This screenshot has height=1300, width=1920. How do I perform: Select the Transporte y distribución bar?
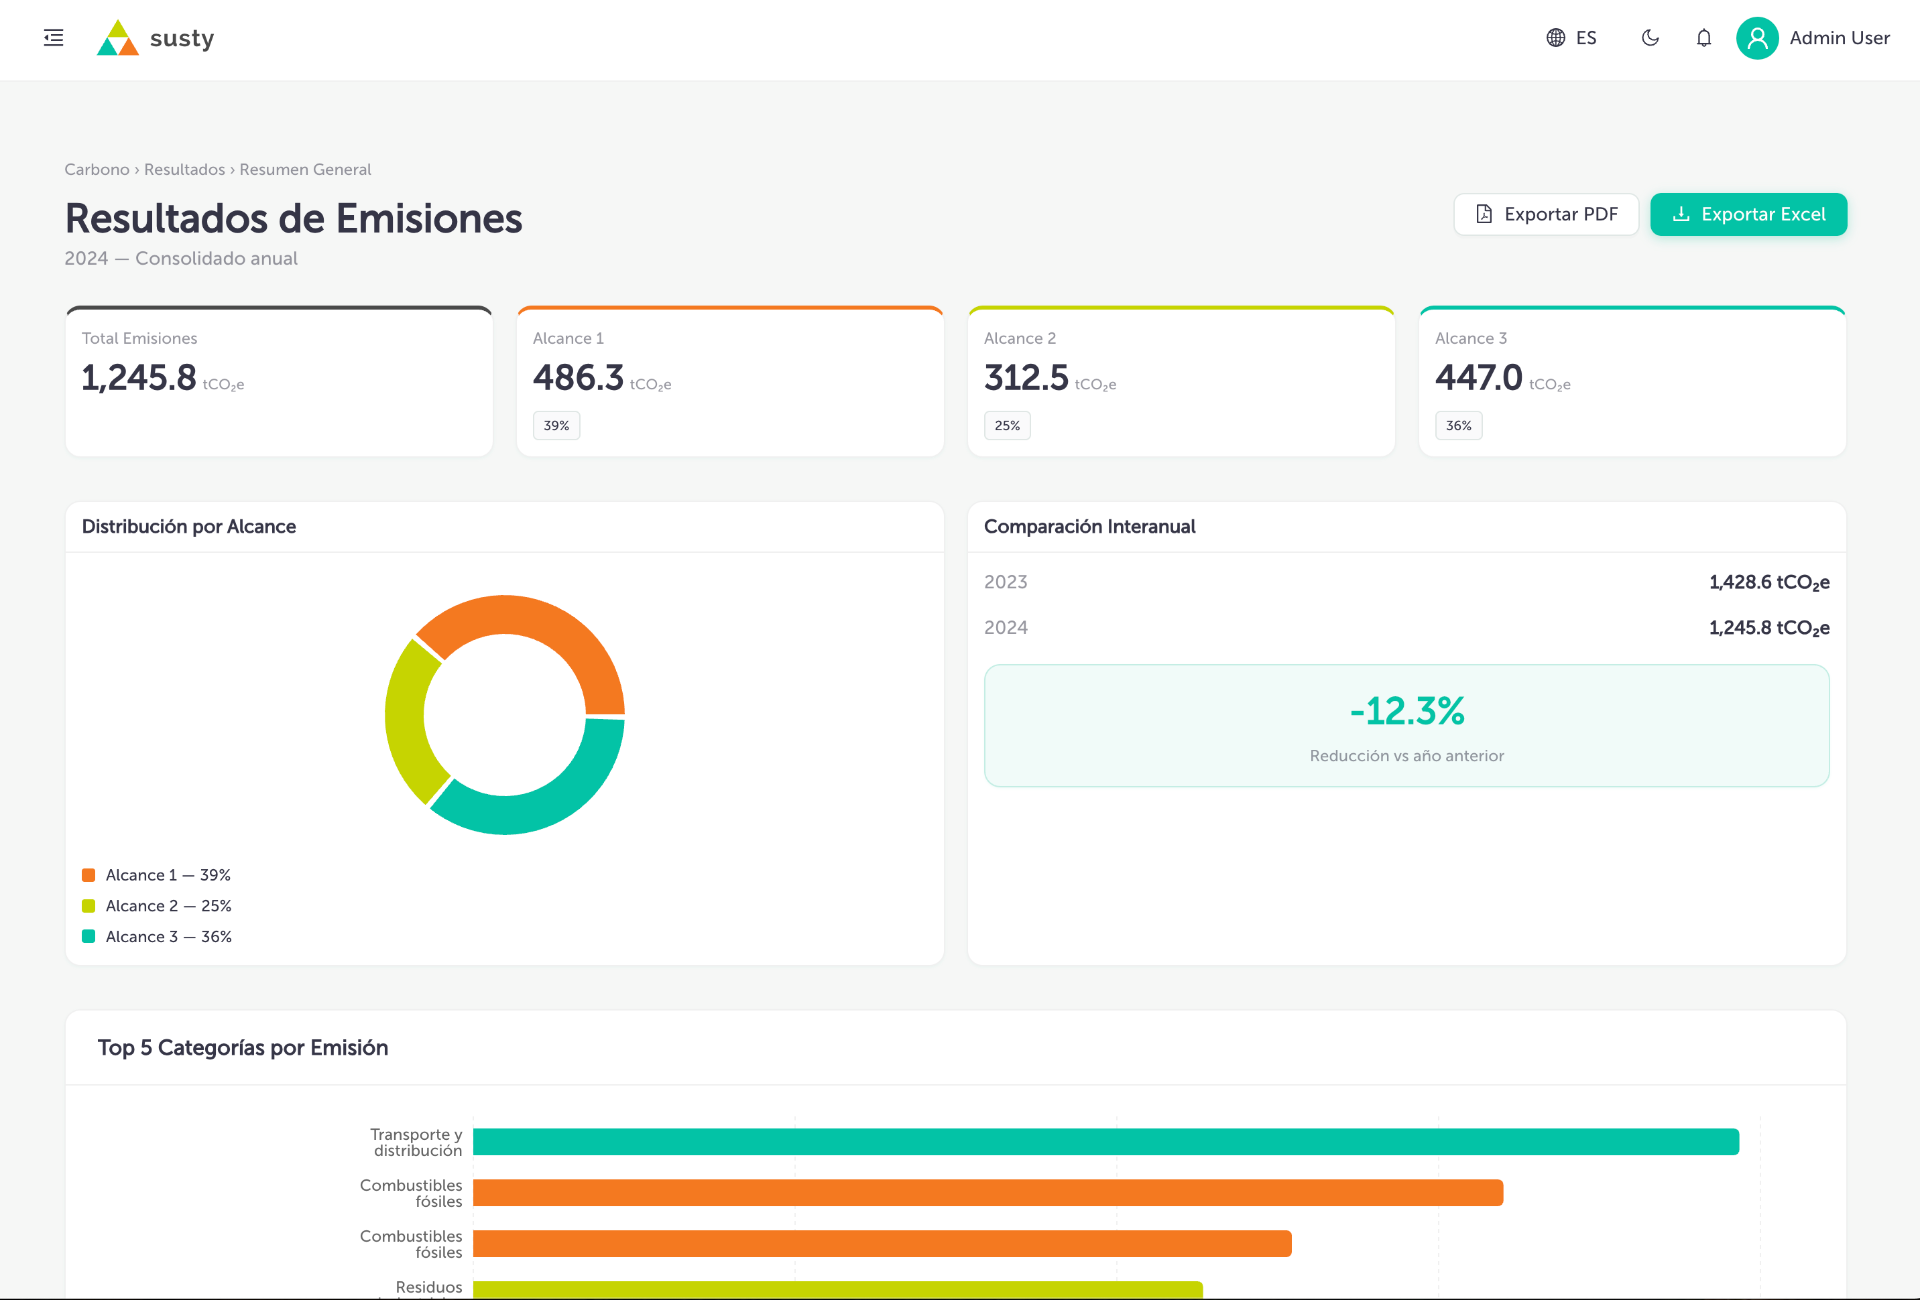[x=1106, y=1142]
